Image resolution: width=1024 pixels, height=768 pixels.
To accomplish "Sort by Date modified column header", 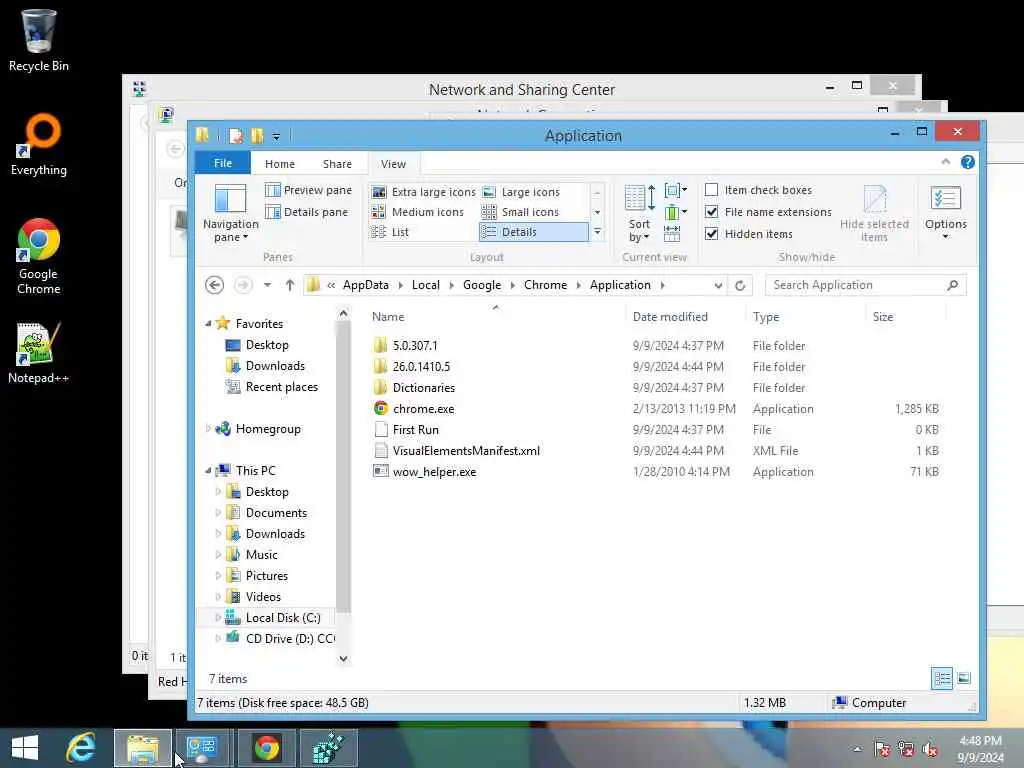I will click(670, 317).
